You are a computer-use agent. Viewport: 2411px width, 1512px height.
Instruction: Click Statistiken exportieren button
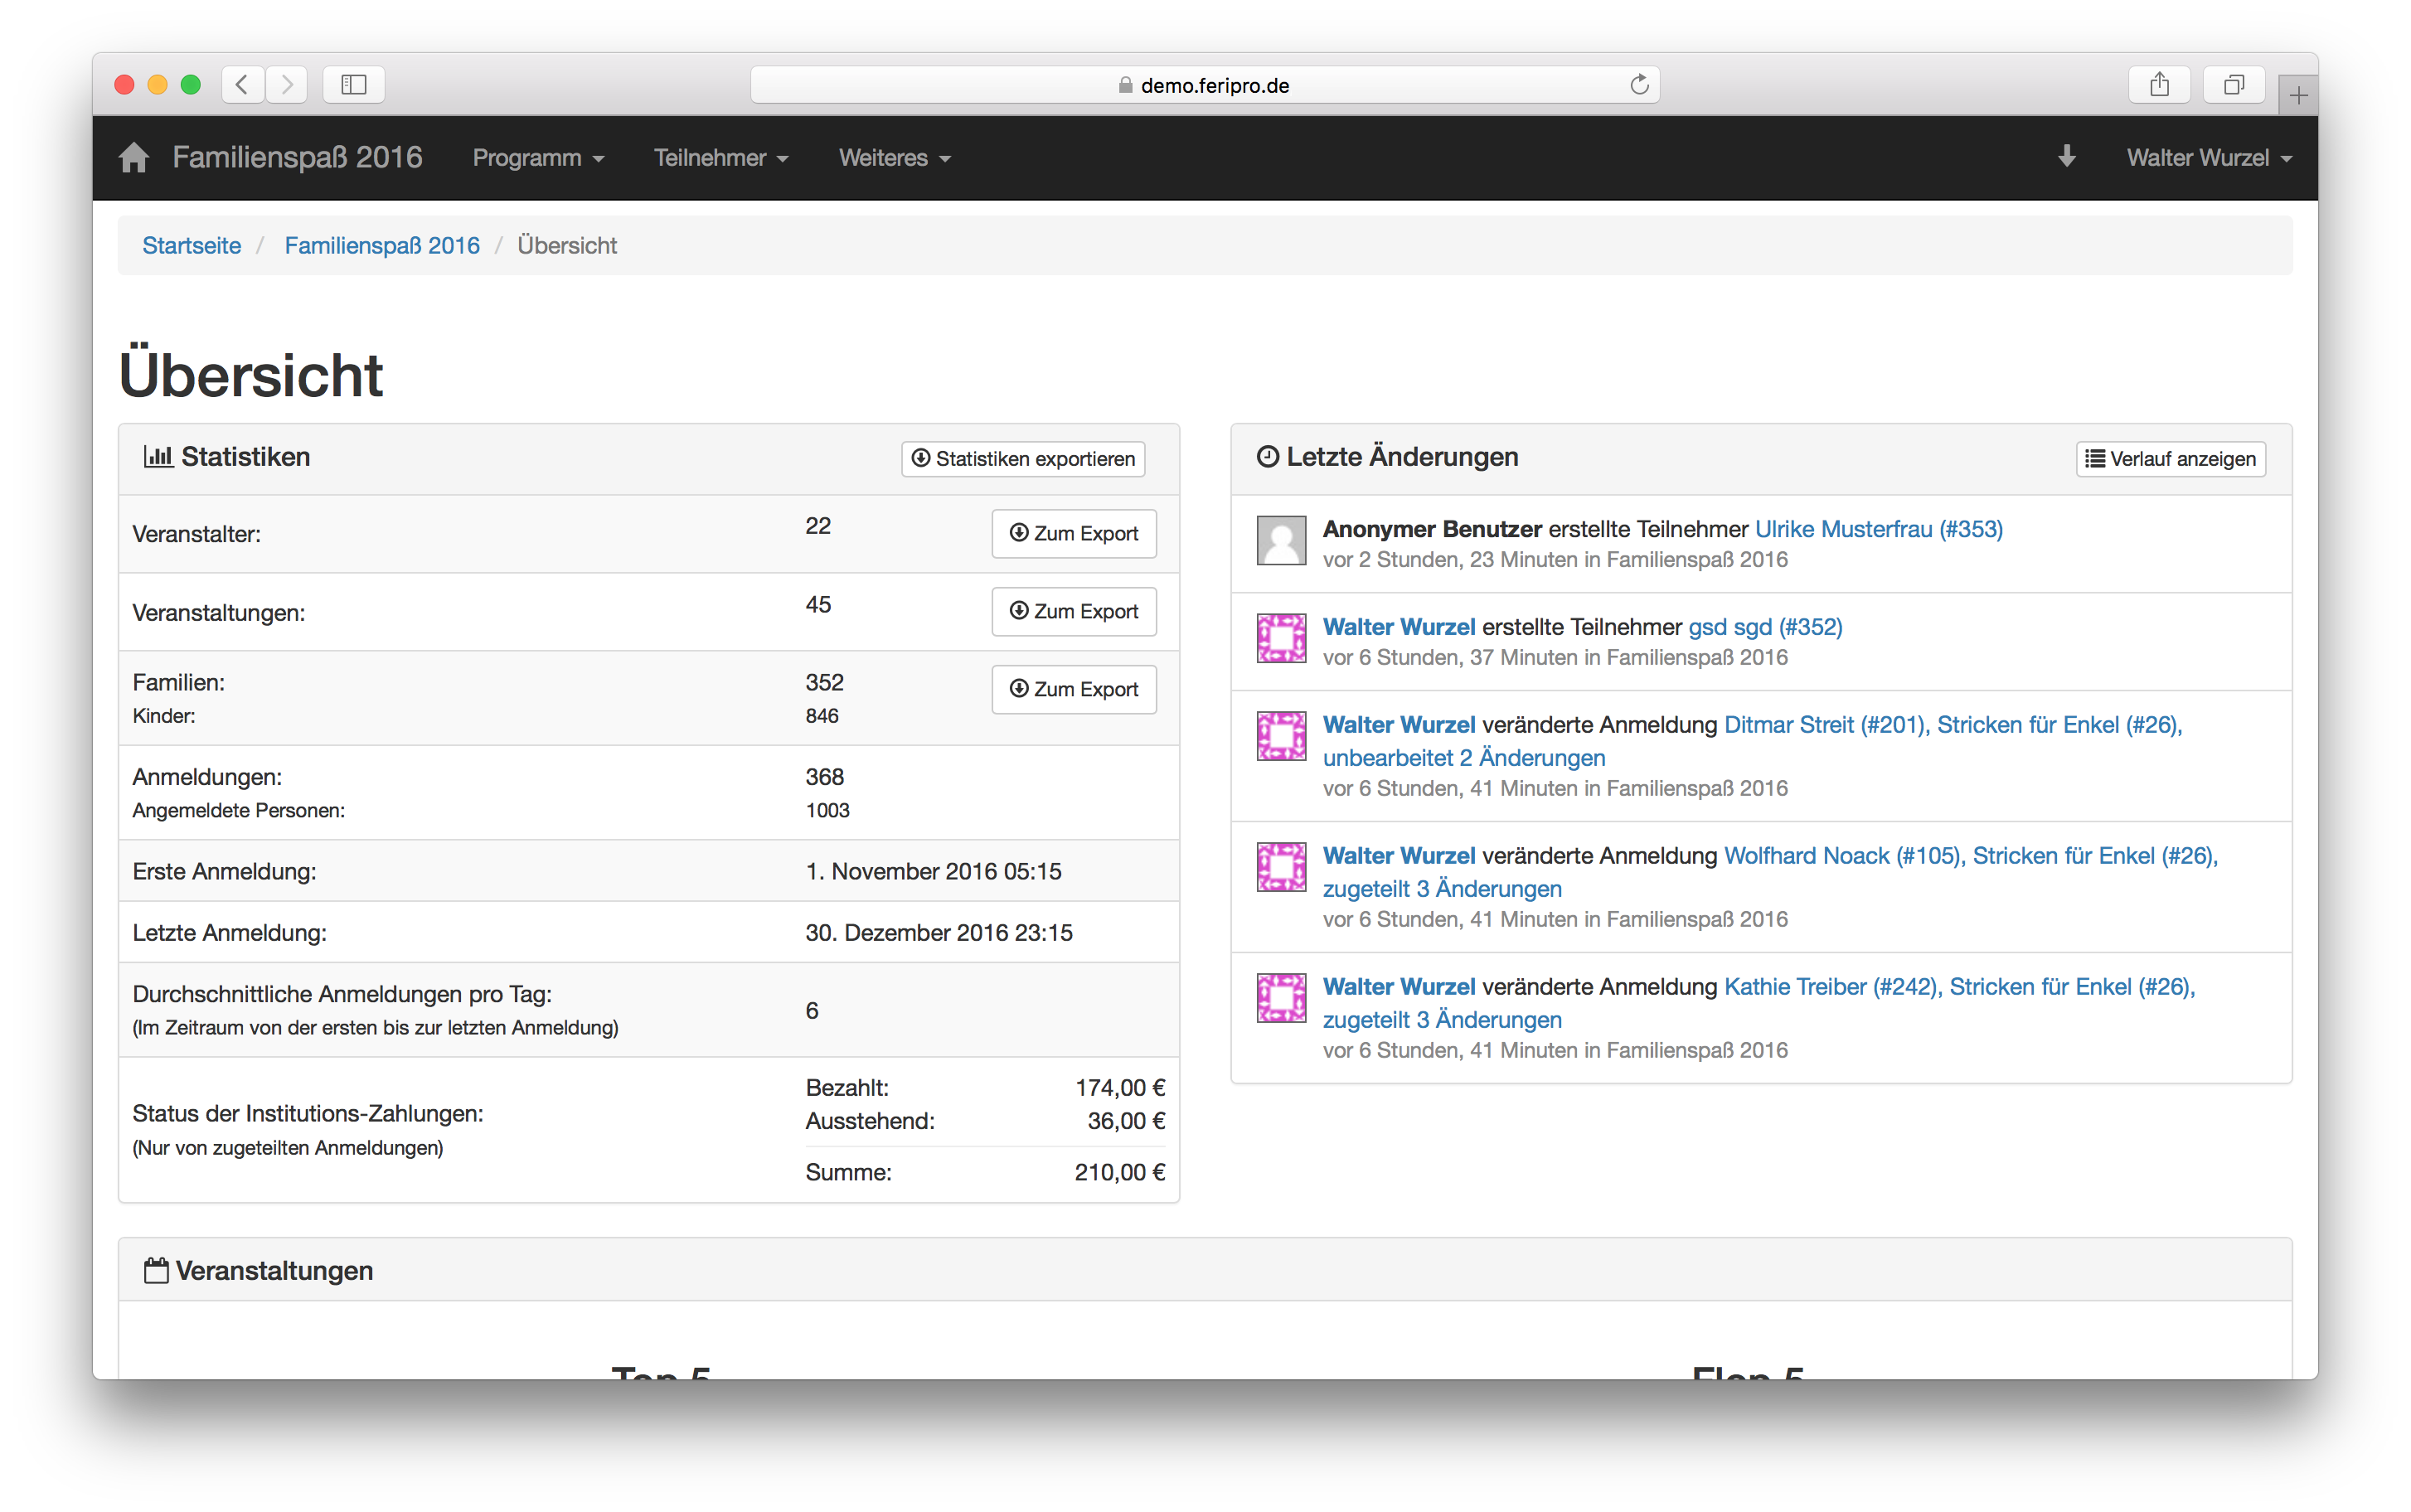click(1023, 459)
